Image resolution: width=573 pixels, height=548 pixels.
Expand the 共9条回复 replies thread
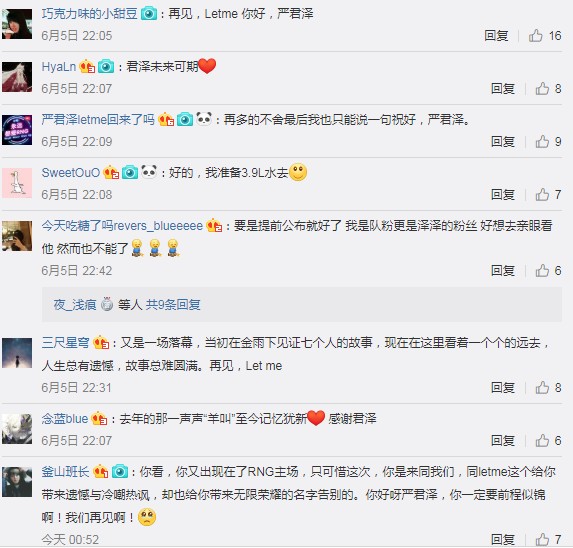[173, 304]
